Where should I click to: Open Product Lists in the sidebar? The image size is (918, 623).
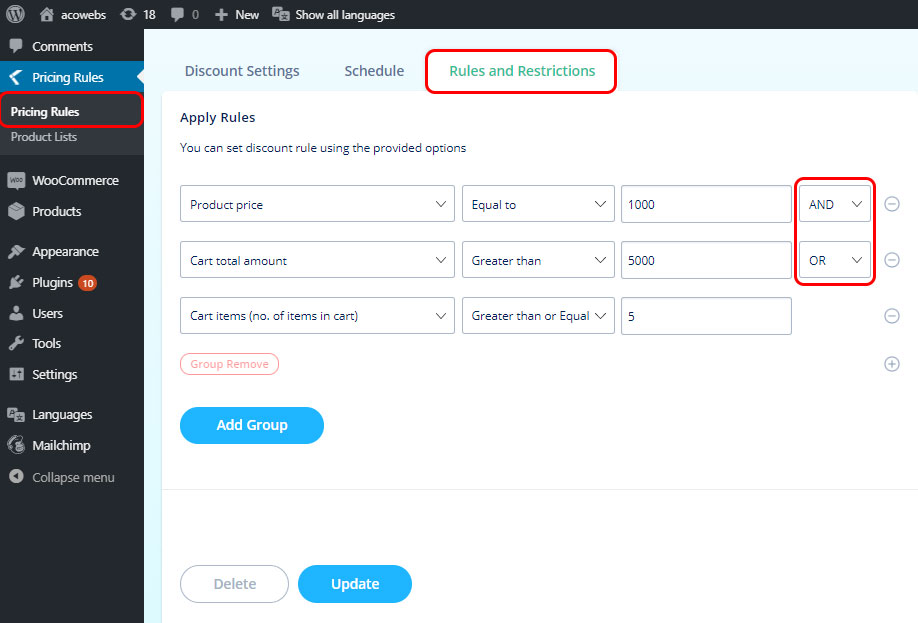[x=44, y=137]
